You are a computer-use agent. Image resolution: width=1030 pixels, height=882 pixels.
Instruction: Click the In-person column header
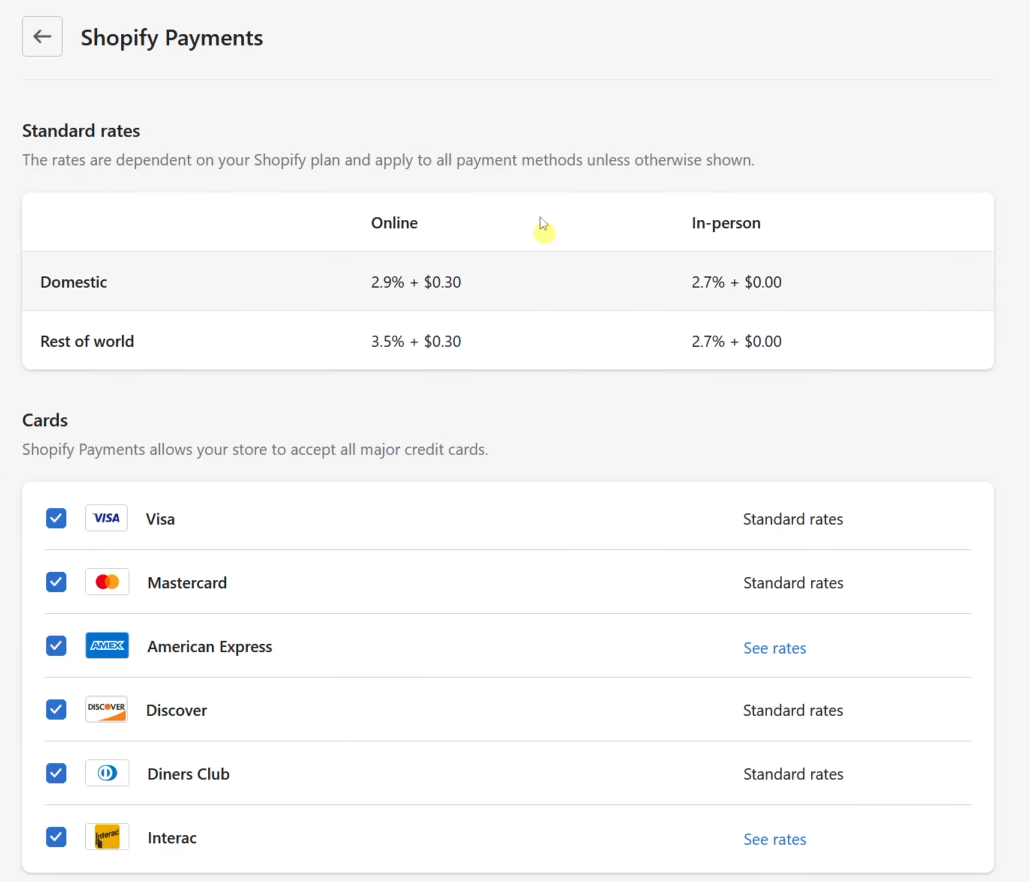[726, 223]
